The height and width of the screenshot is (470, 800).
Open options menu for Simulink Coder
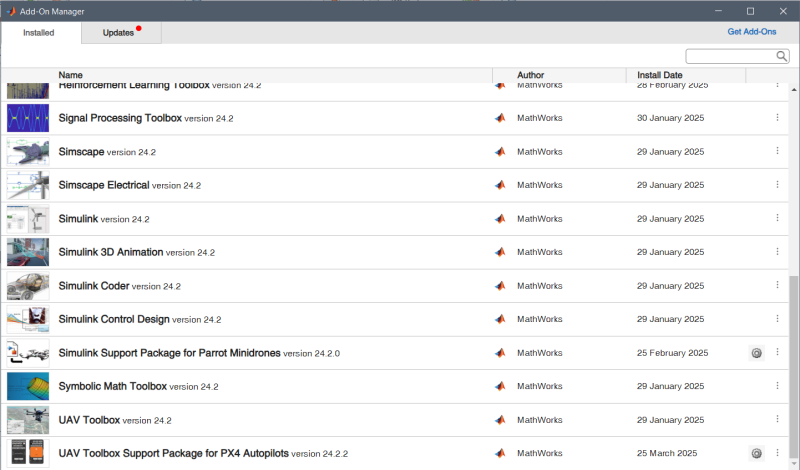pos(777,285)
